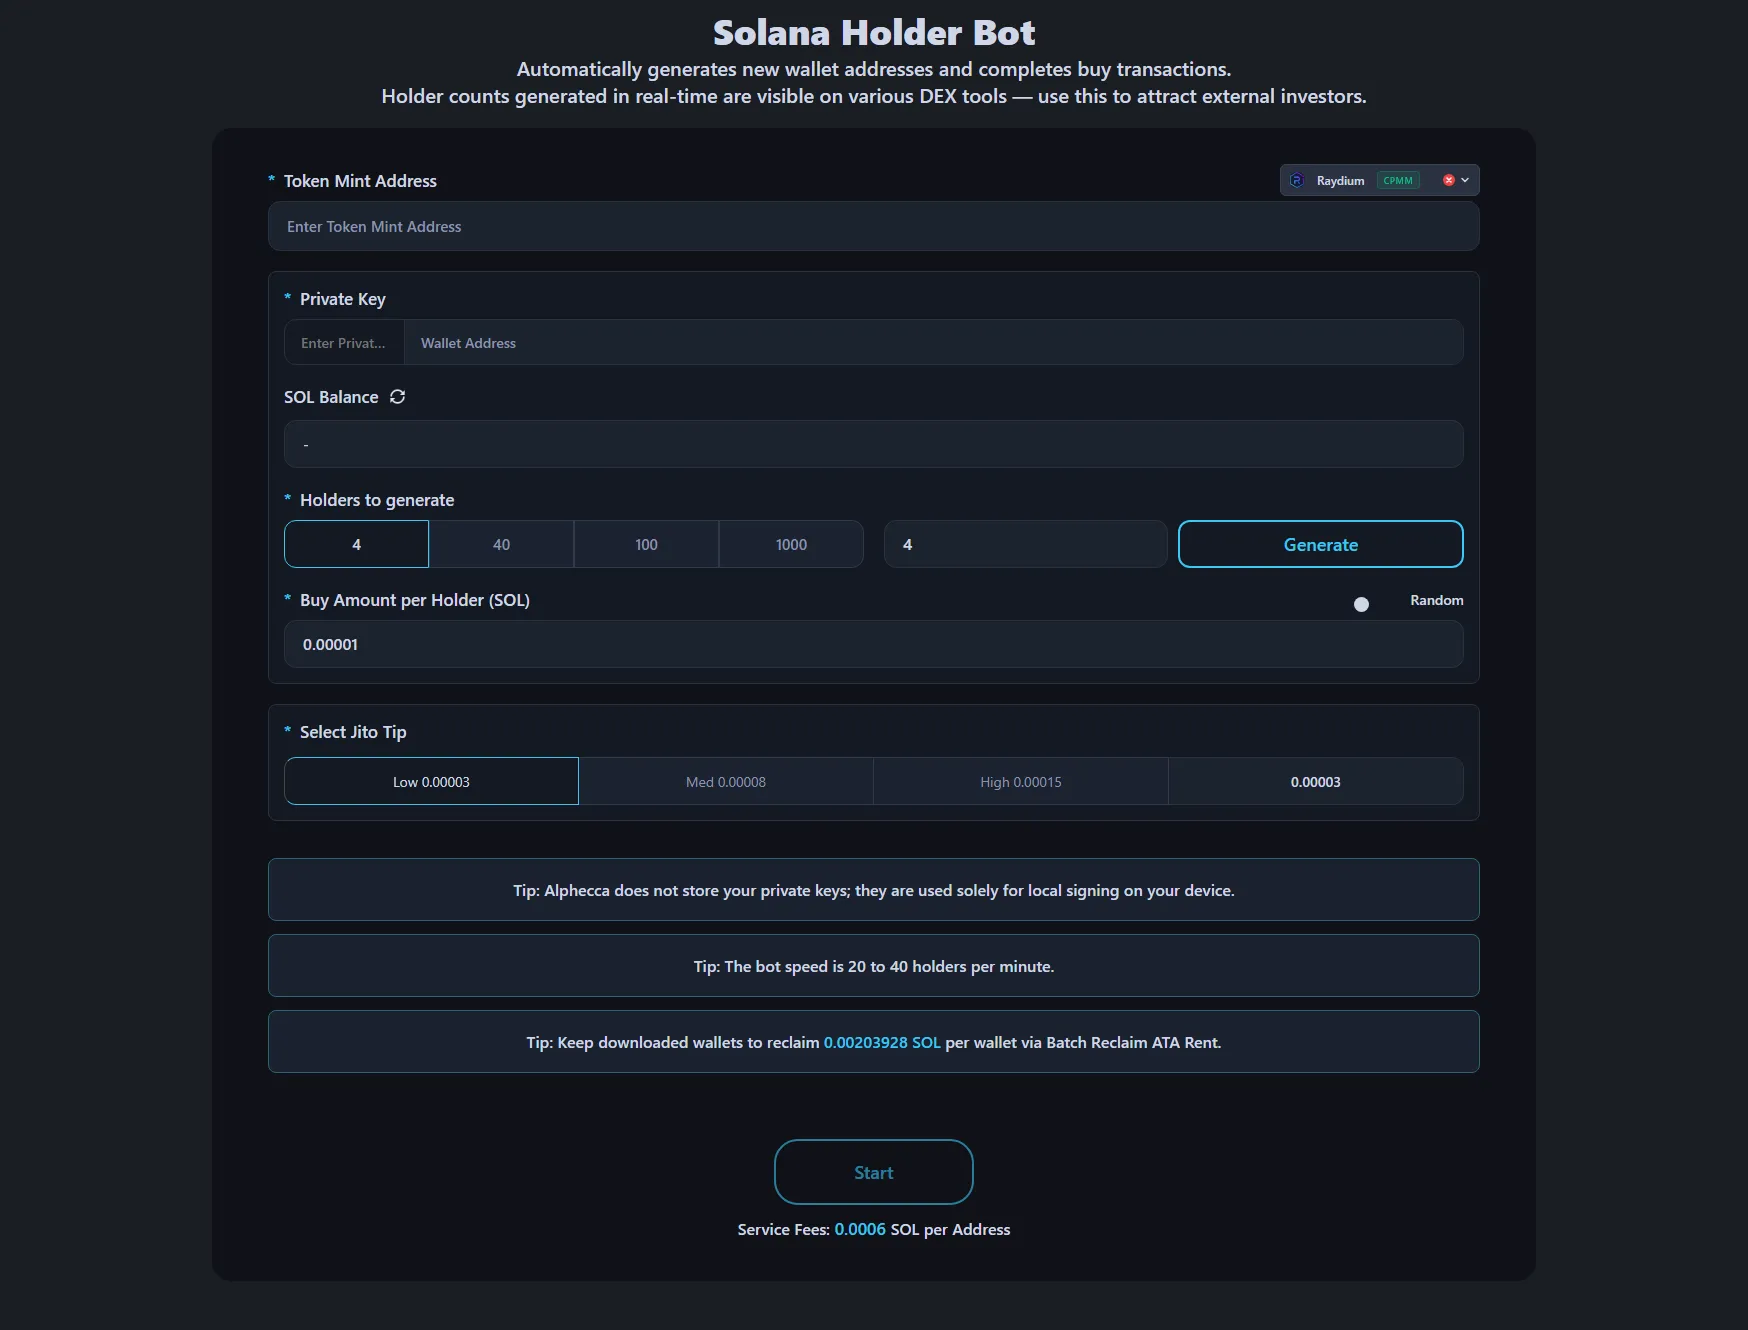Select 4 holders preset
Screen dimensions: 1748x1330
pyautogui.click(x=356, y=545)
